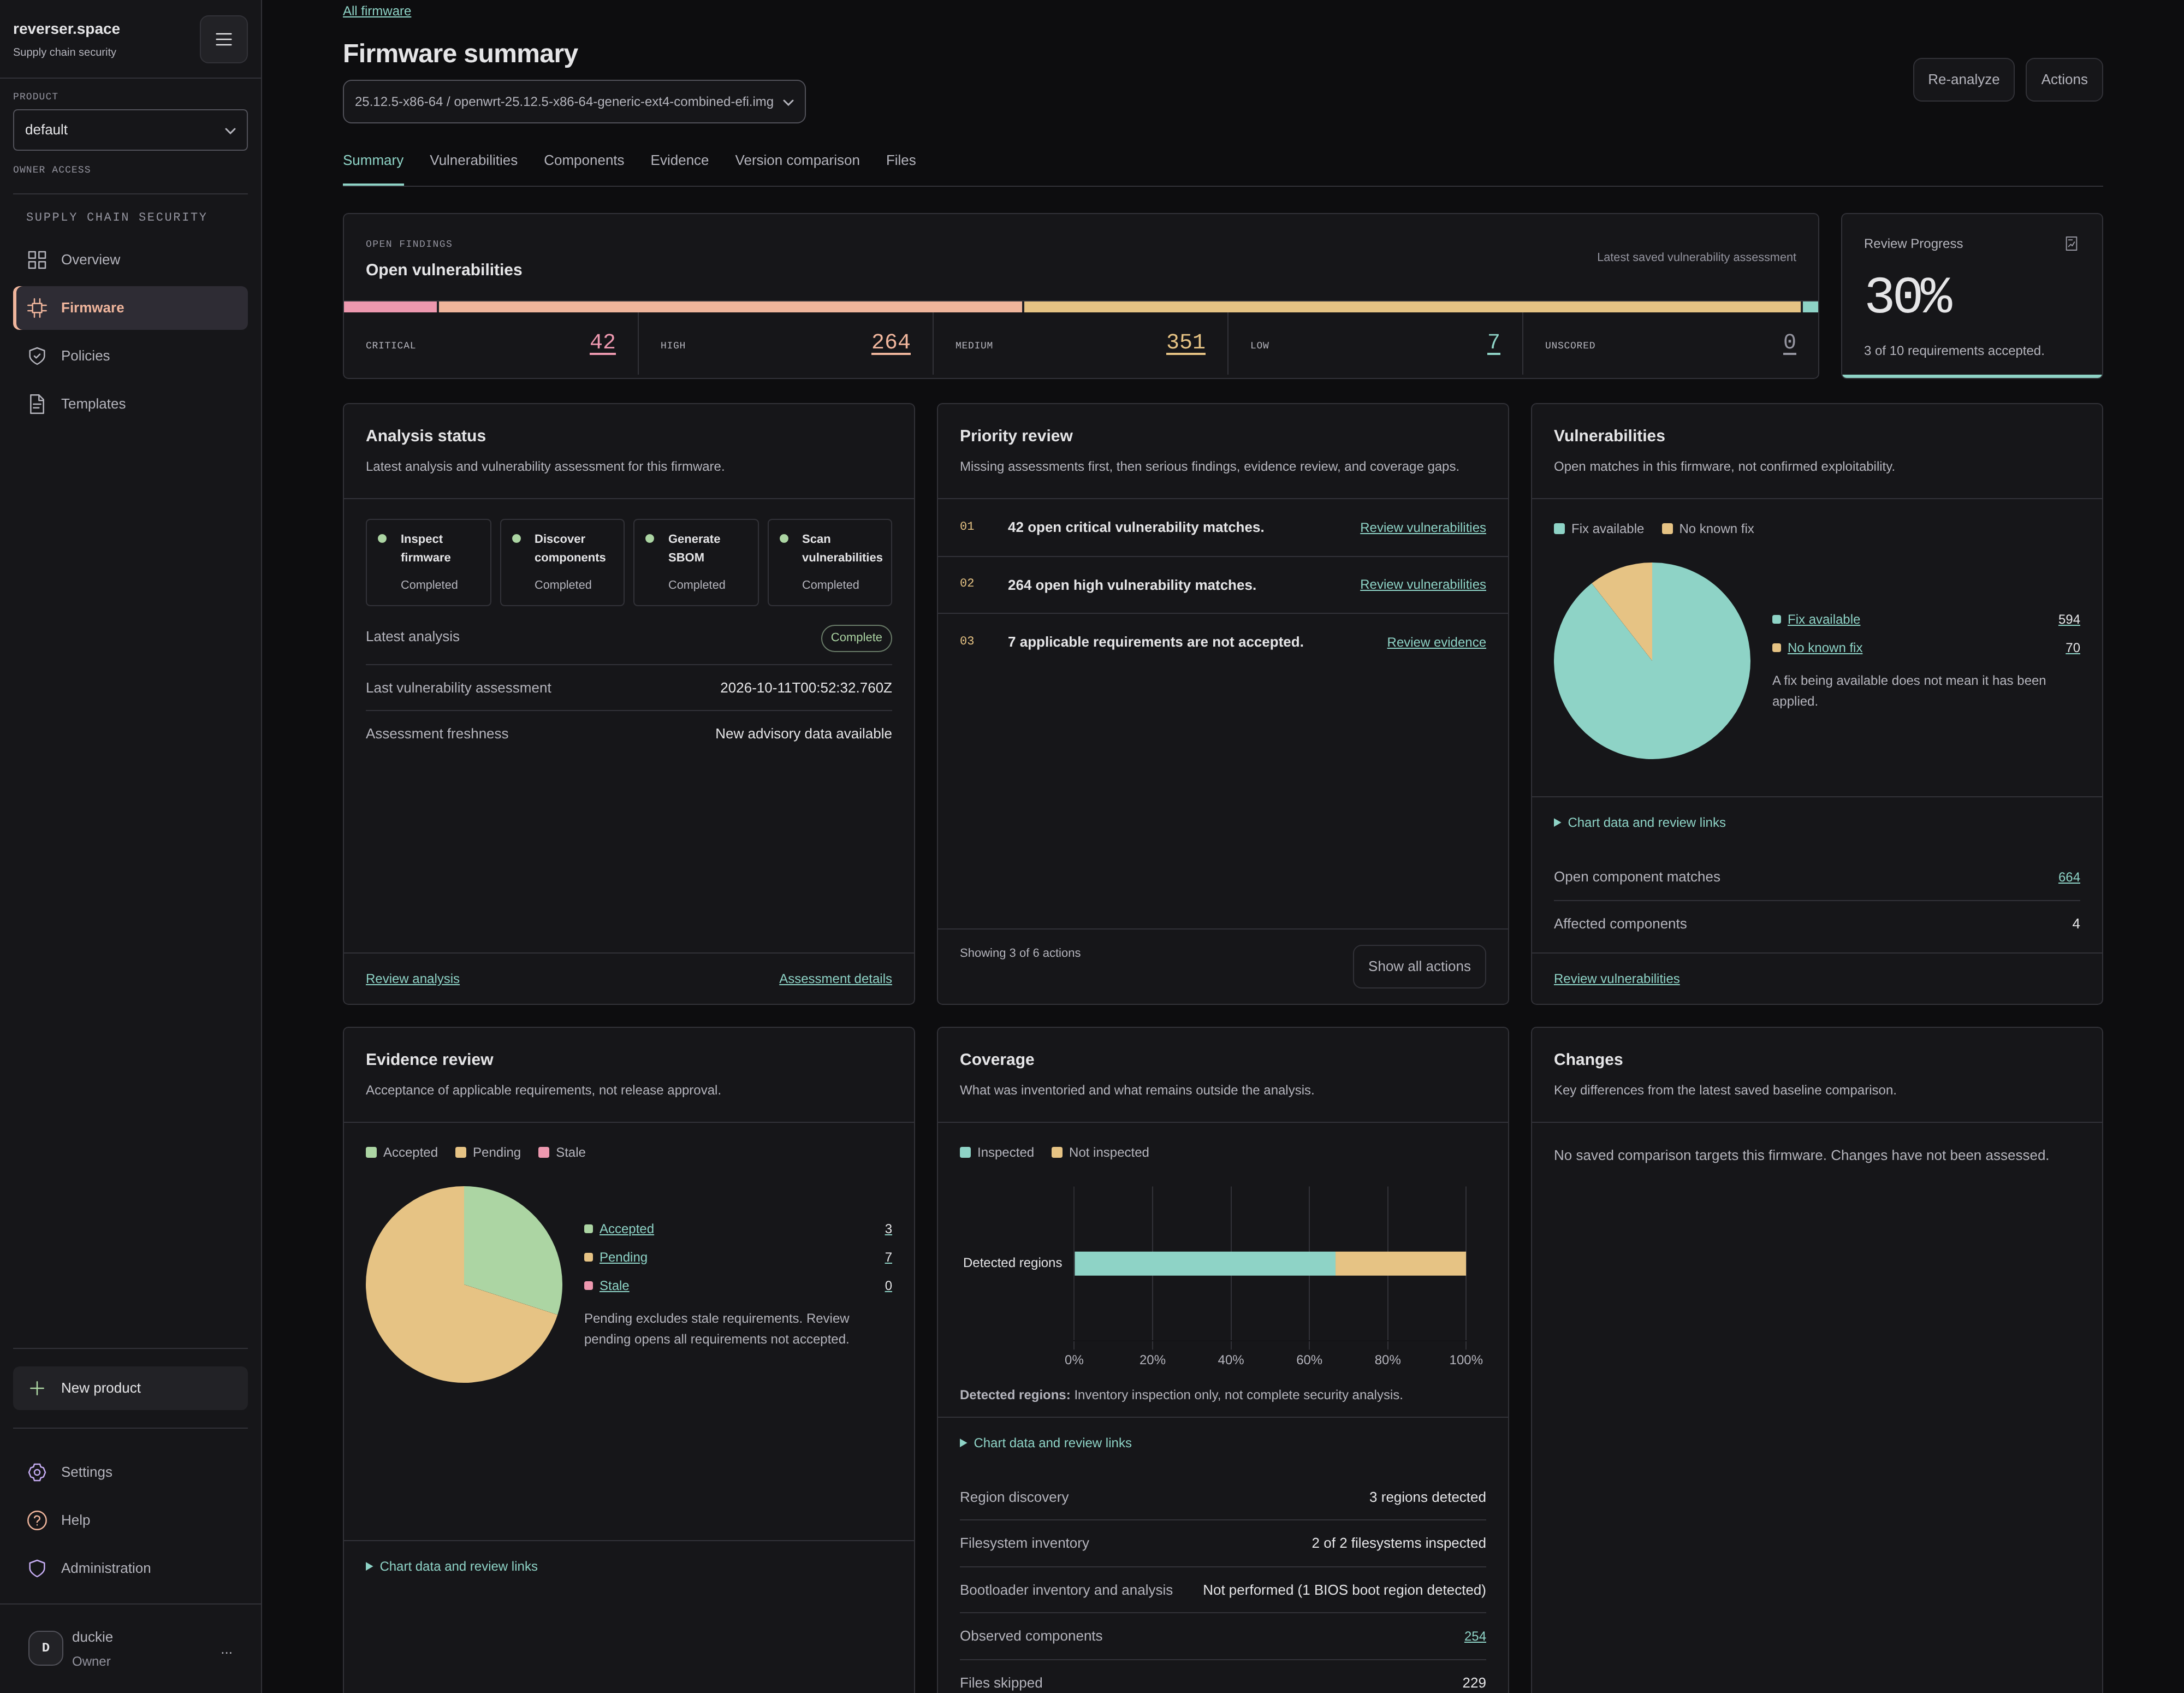
Task: Follow the All firmware breadcrumb link
Action: click(x=377, y=11)
